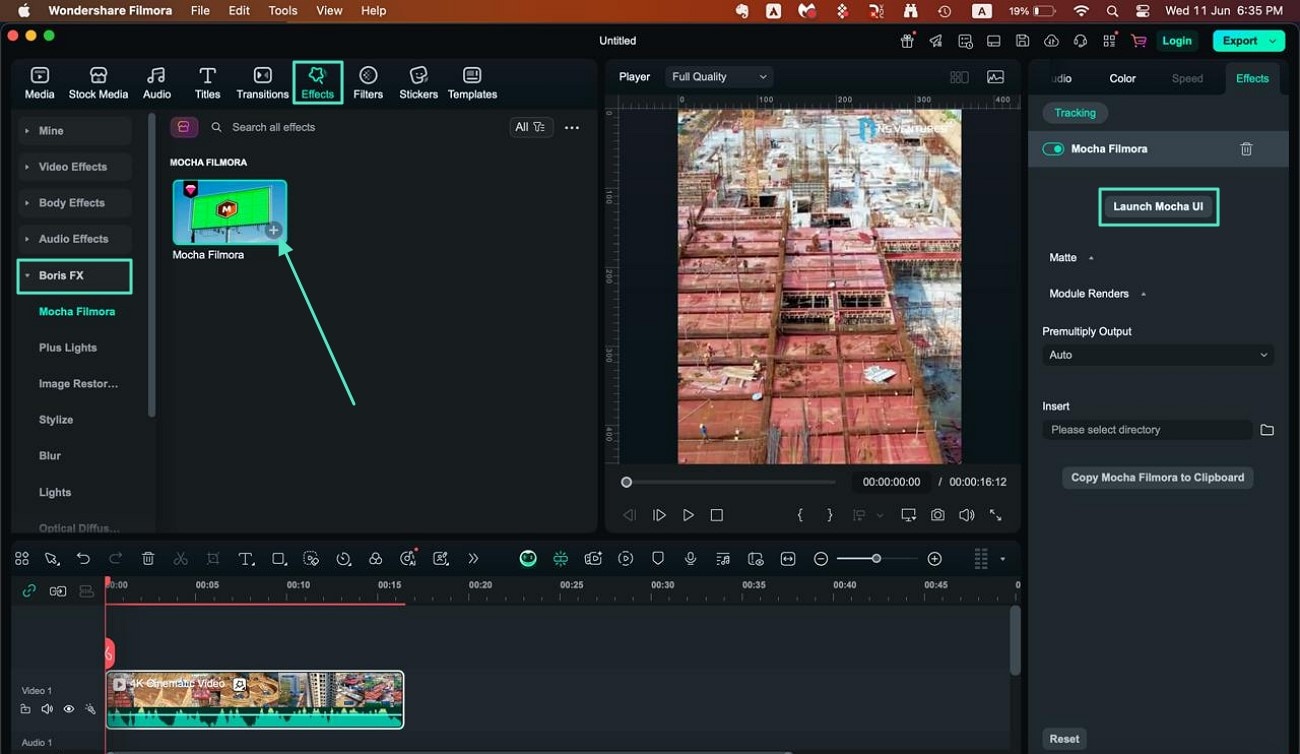Click the speed clock icon in timeline toolbar
1300x754 pixels.
point(344,559)
